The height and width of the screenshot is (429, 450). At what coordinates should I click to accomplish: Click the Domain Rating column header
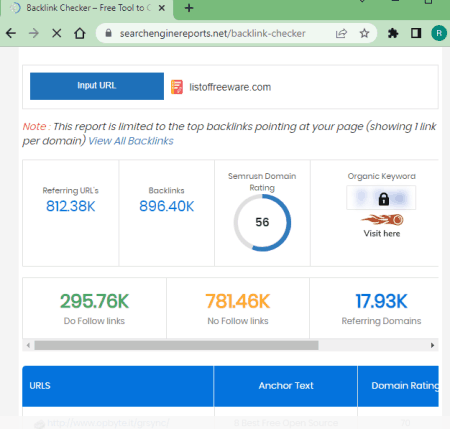pyautogui.click(x=398, y=386)
